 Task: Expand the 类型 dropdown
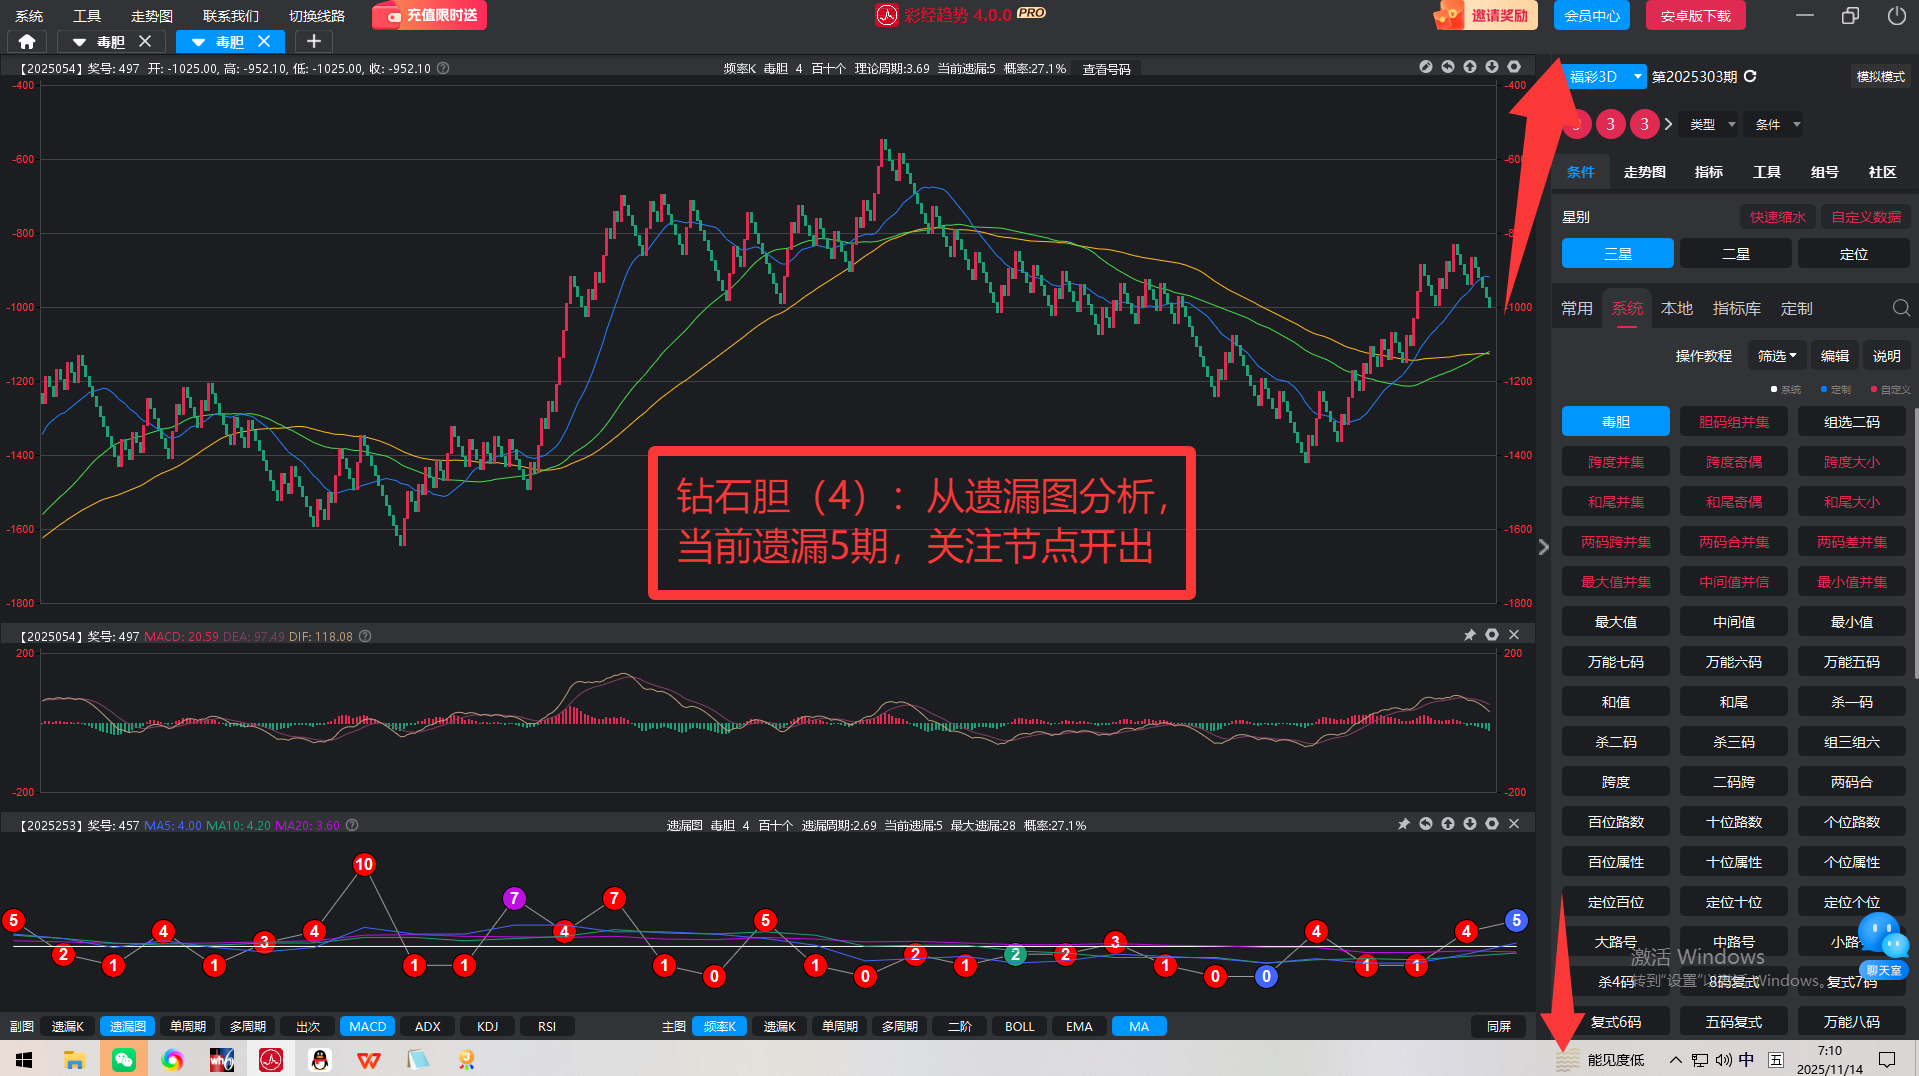(1711, 124)
